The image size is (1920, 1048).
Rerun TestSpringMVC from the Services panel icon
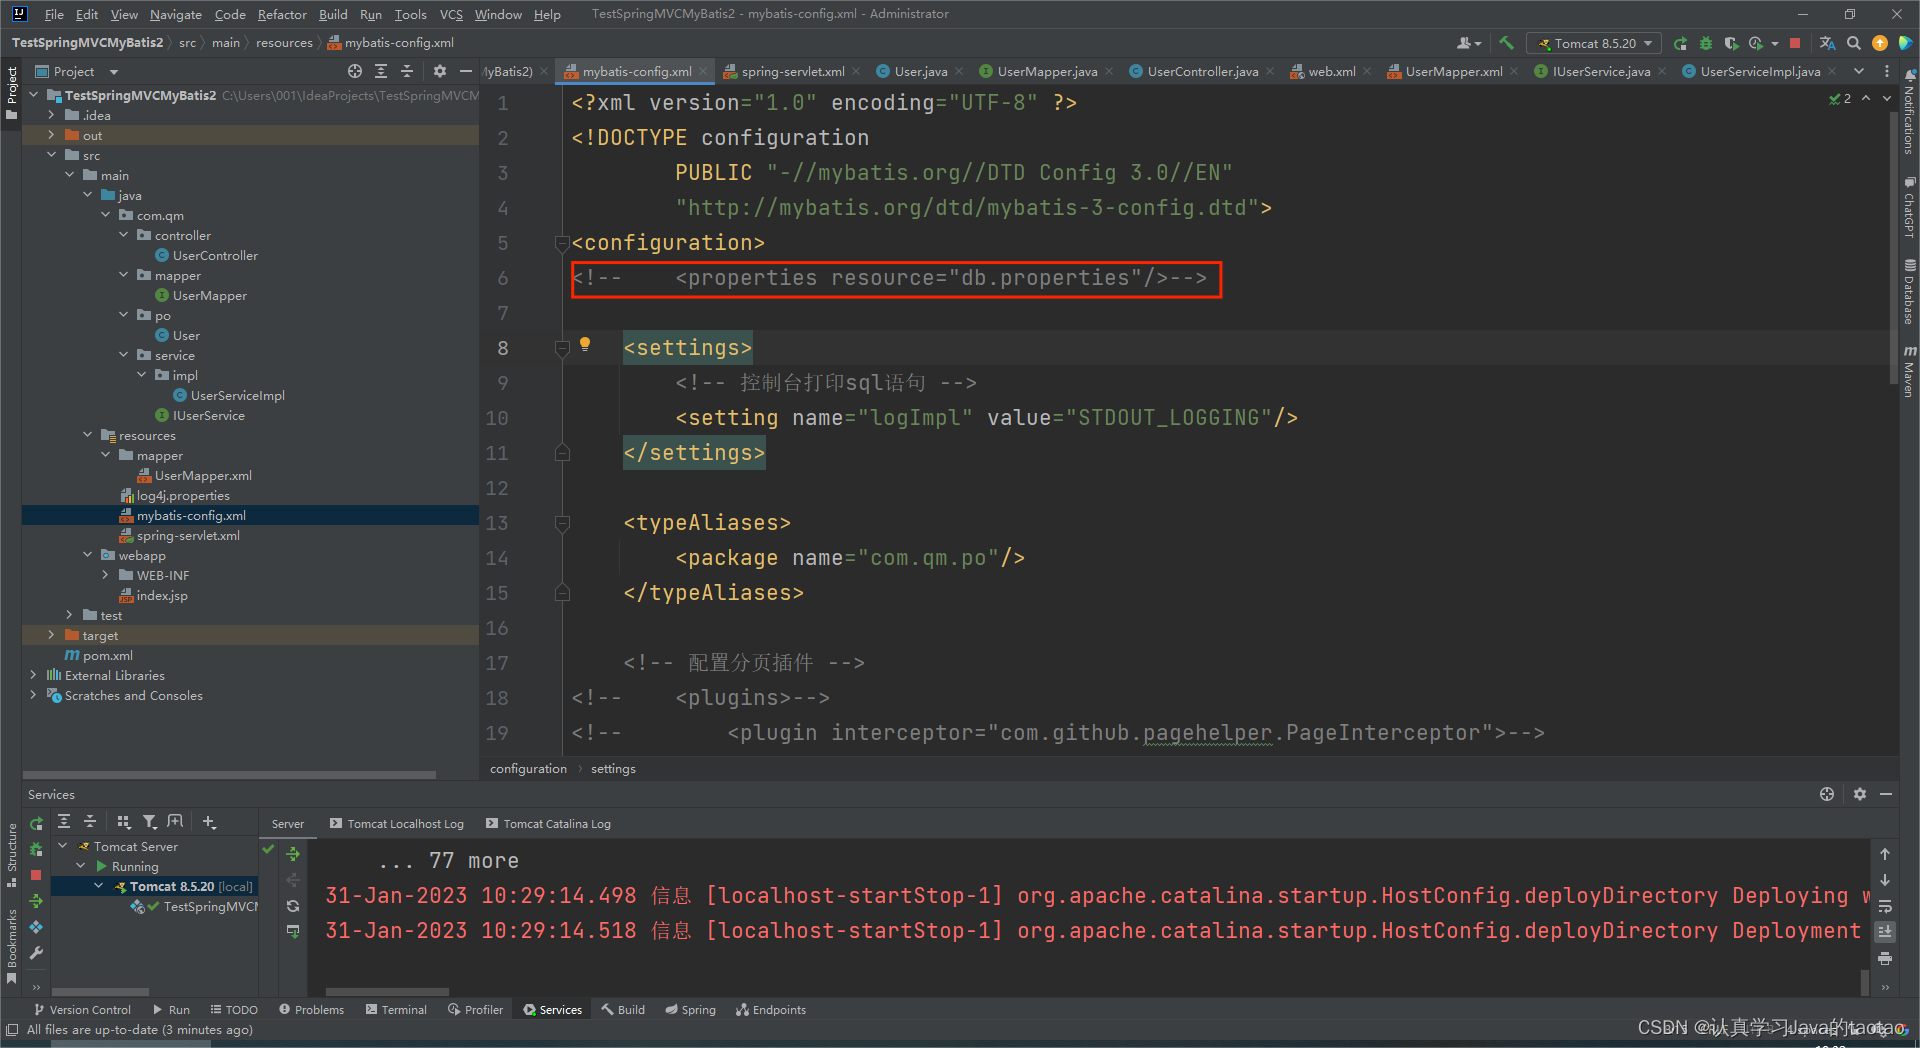click(x=36, y=822)
